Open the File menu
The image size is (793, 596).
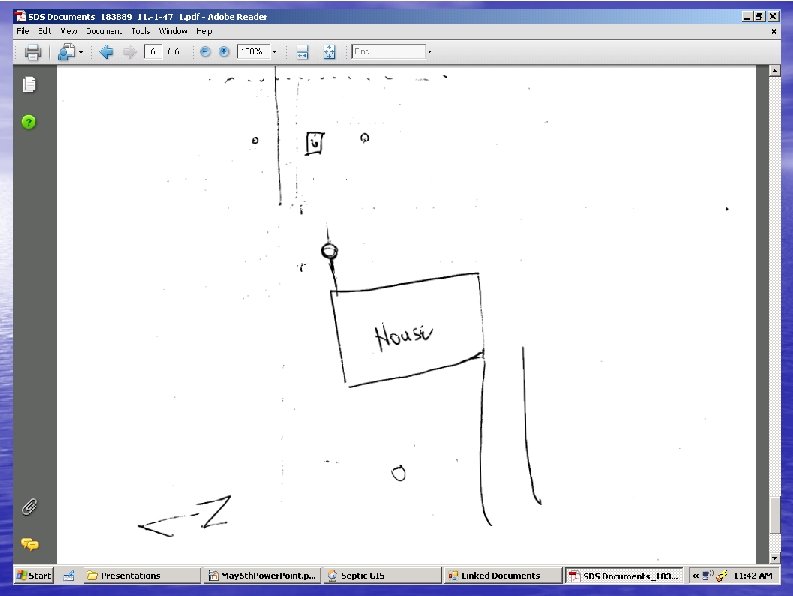pos(23,31)
